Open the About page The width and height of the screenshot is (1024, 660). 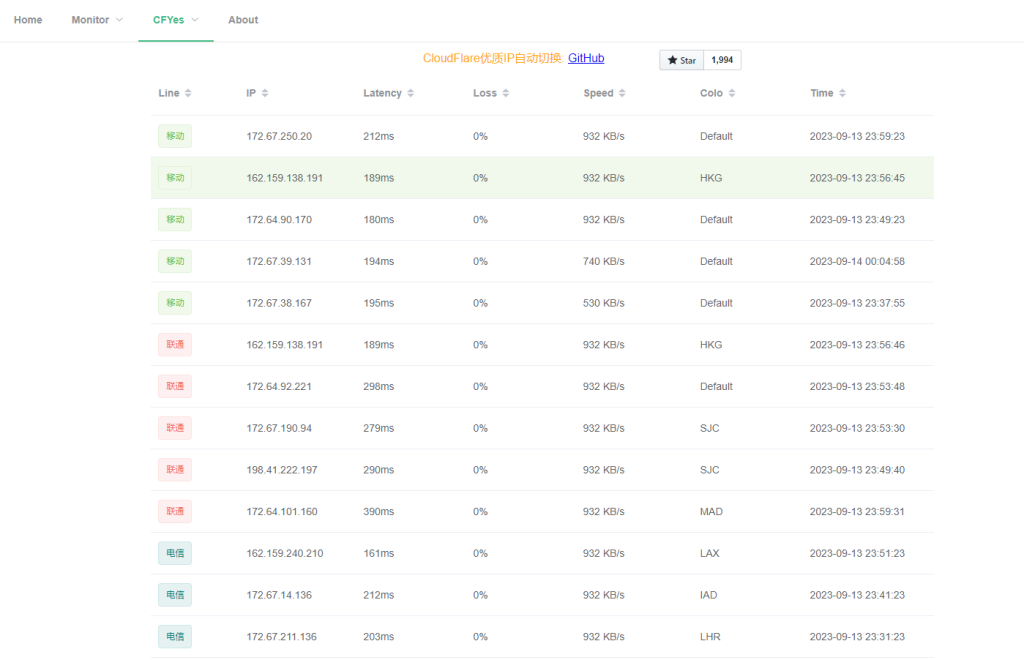tap(243, 20)
